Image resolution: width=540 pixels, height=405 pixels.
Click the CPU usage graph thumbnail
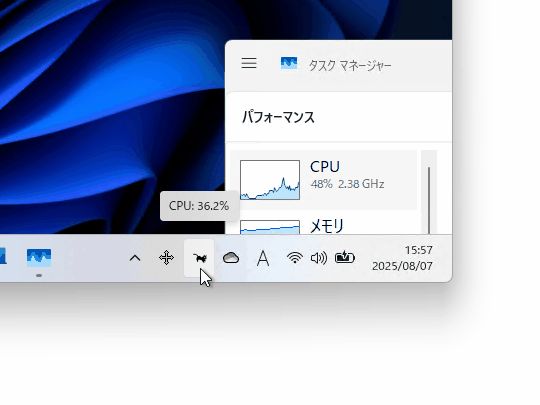(270, 180)
